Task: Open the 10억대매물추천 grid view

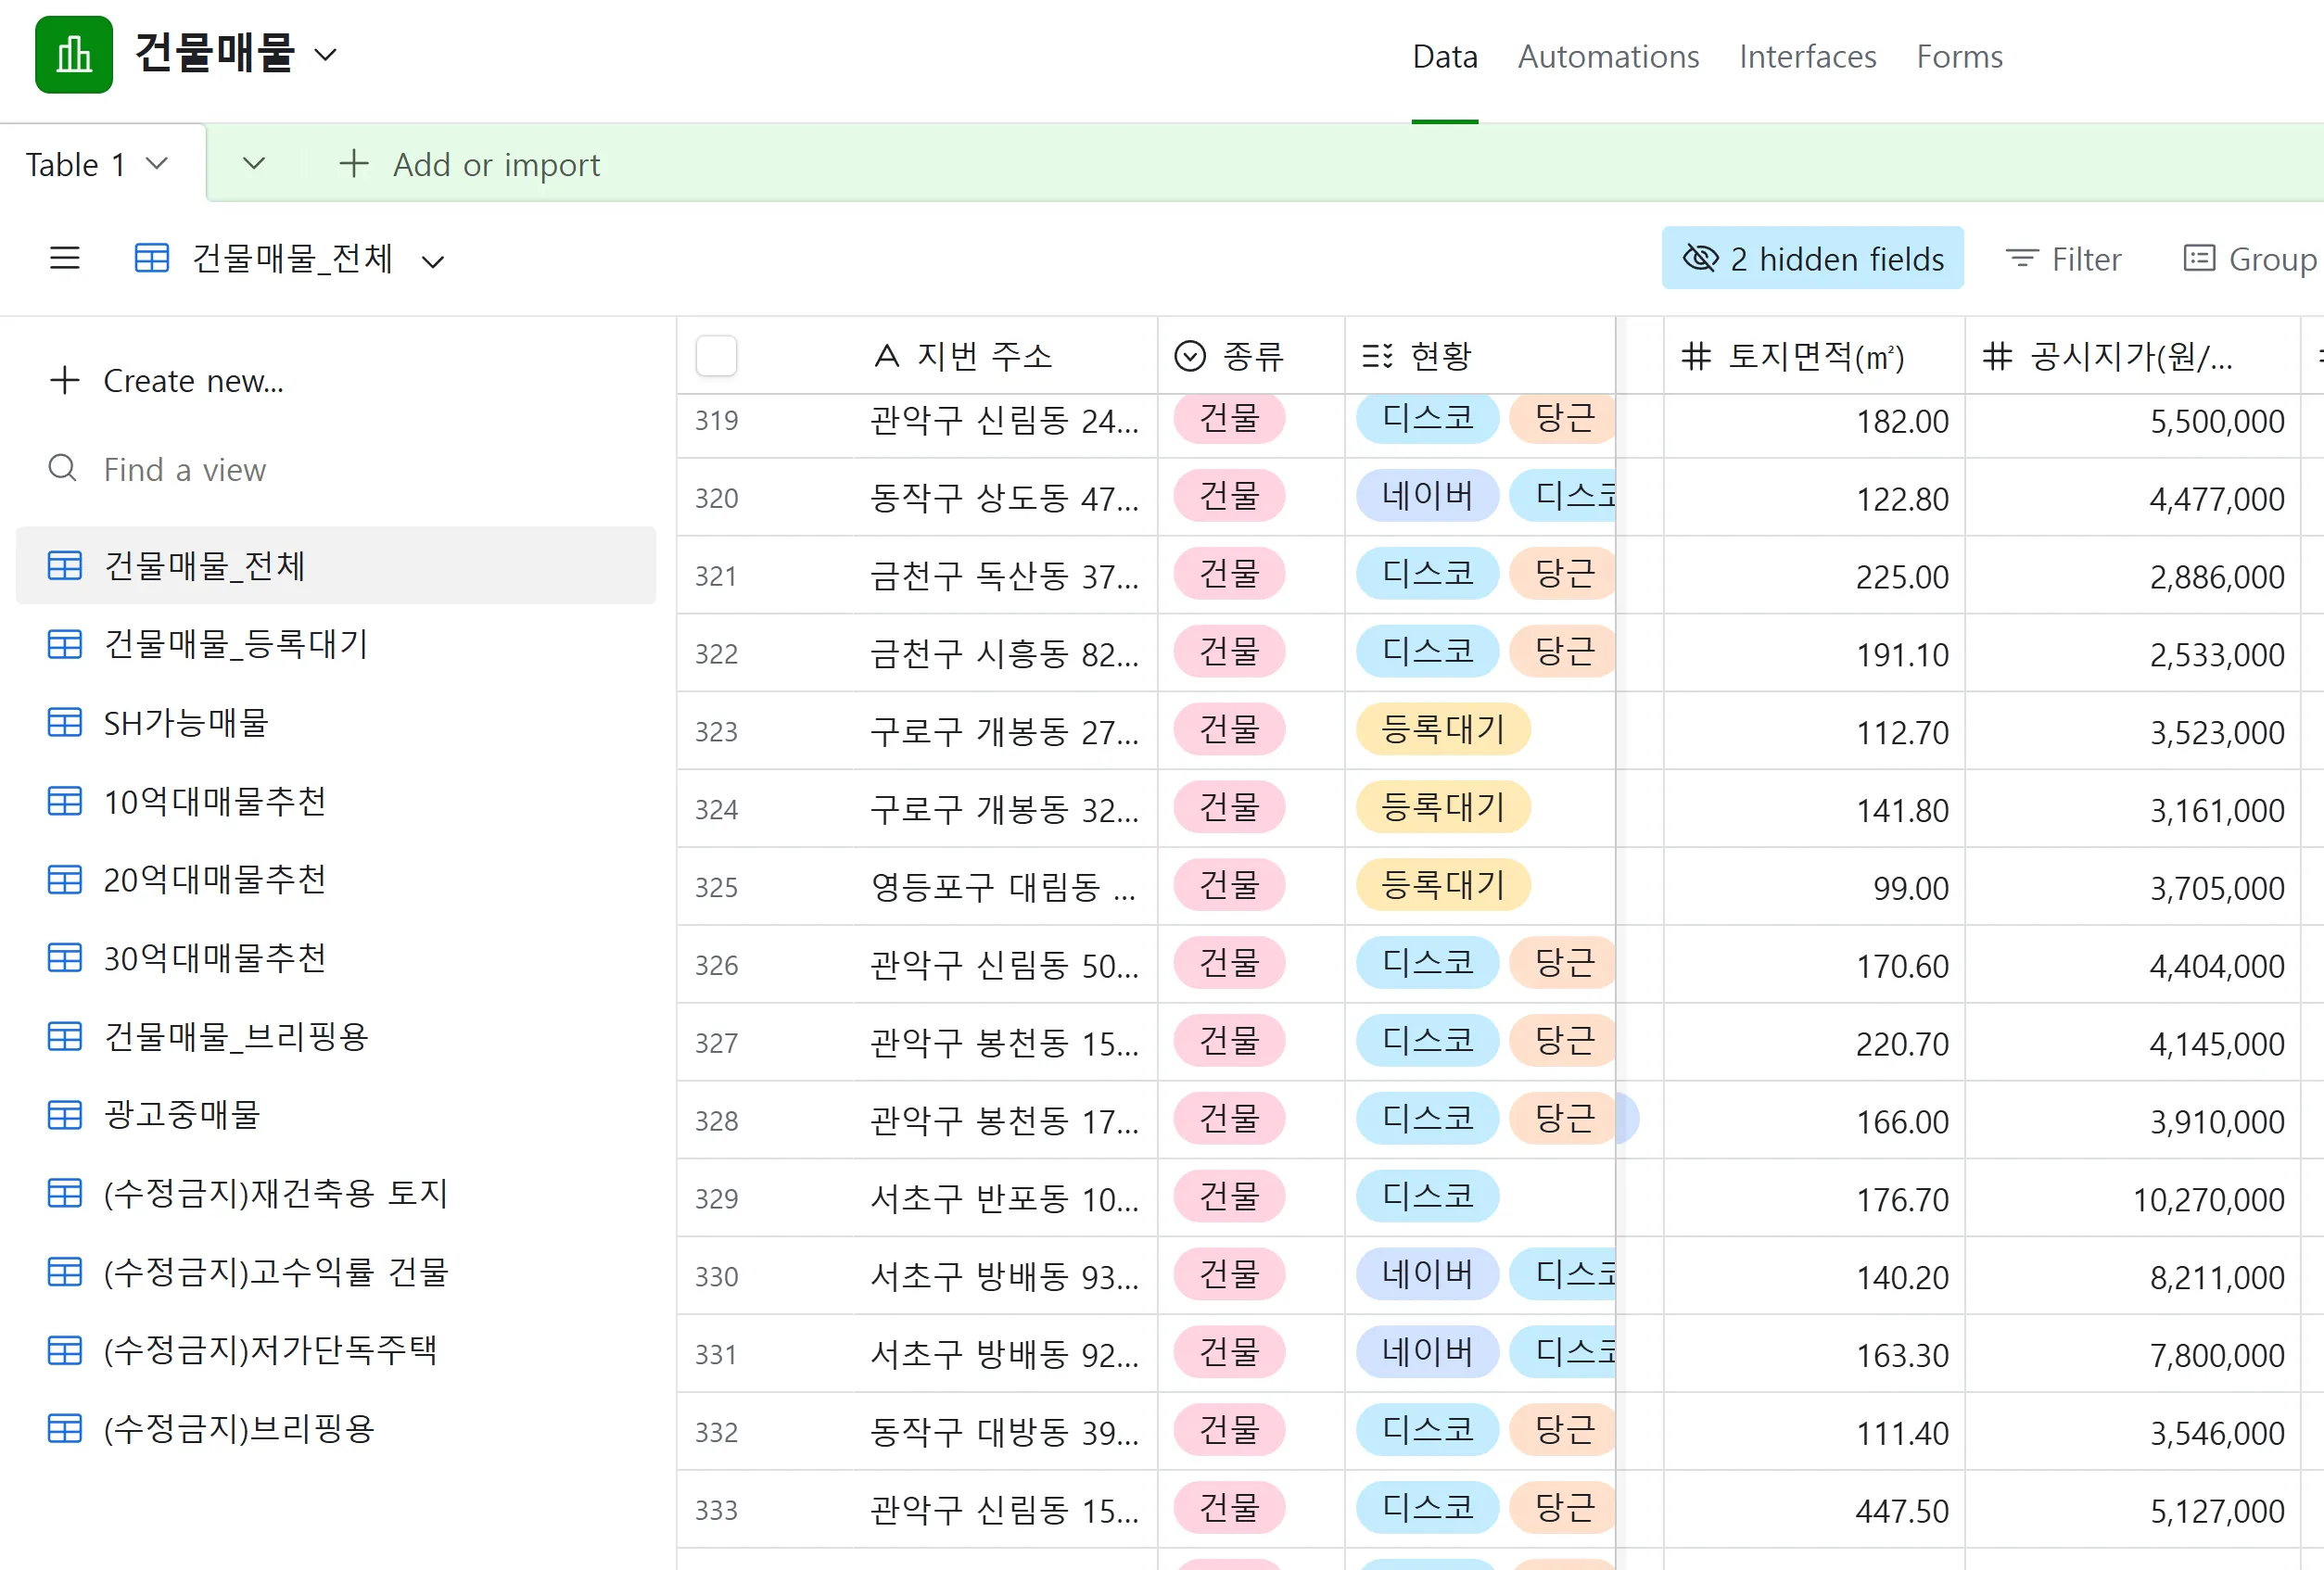Action: point(336,801)
